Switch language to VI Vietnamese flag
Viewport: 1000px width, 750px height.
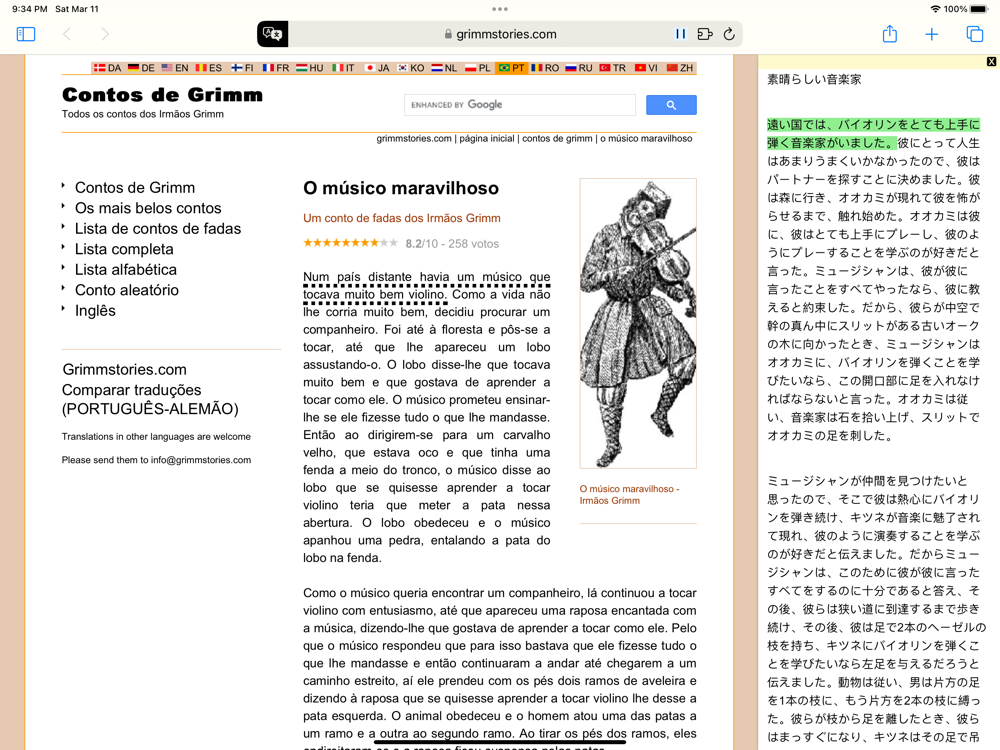[646, 68]
